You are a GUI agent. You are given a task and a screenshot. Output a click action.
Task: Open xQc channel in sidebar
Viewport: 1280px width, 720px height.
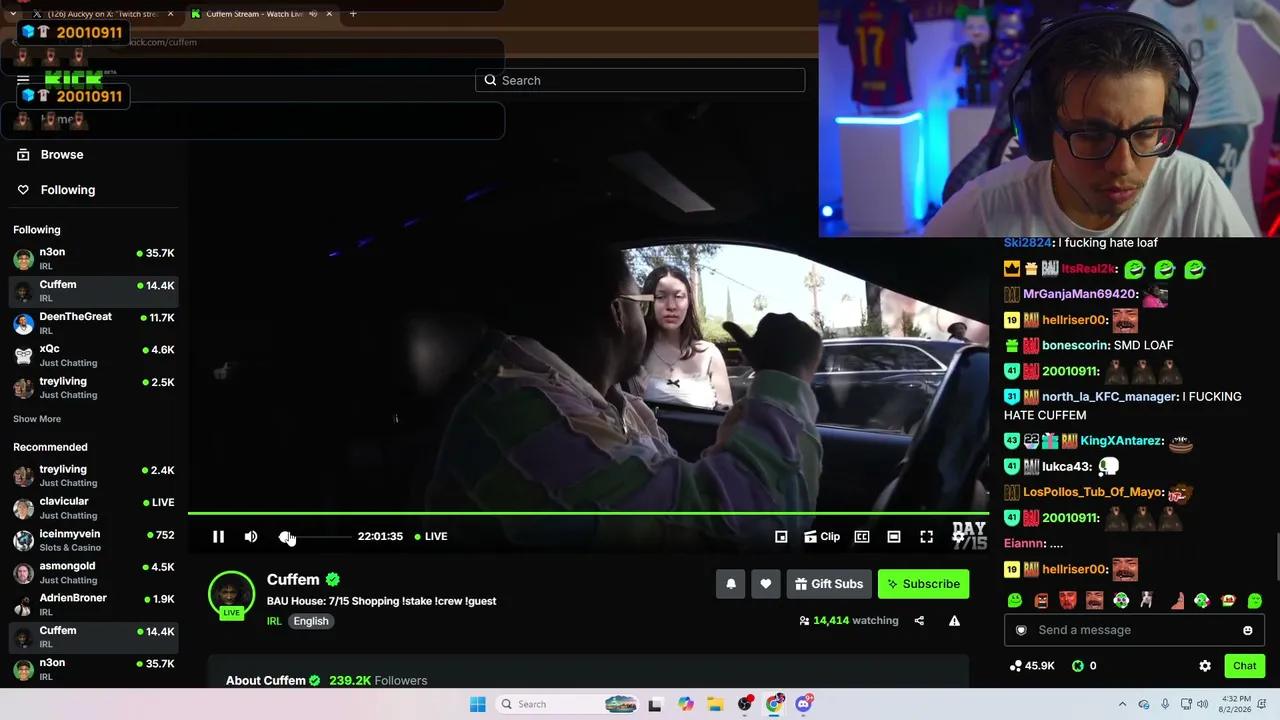93,355
